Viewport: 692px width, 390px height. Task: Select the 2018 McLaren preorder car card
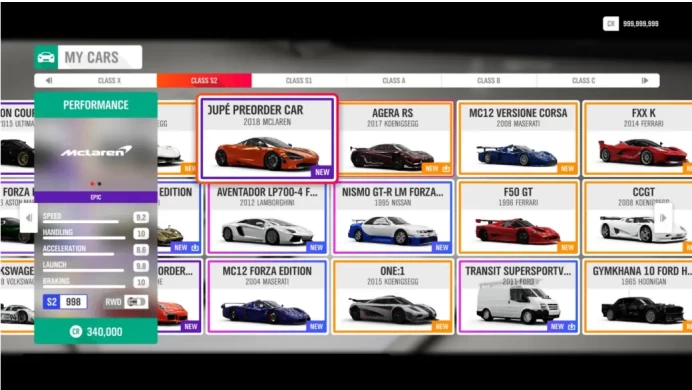tap(267, 139)
